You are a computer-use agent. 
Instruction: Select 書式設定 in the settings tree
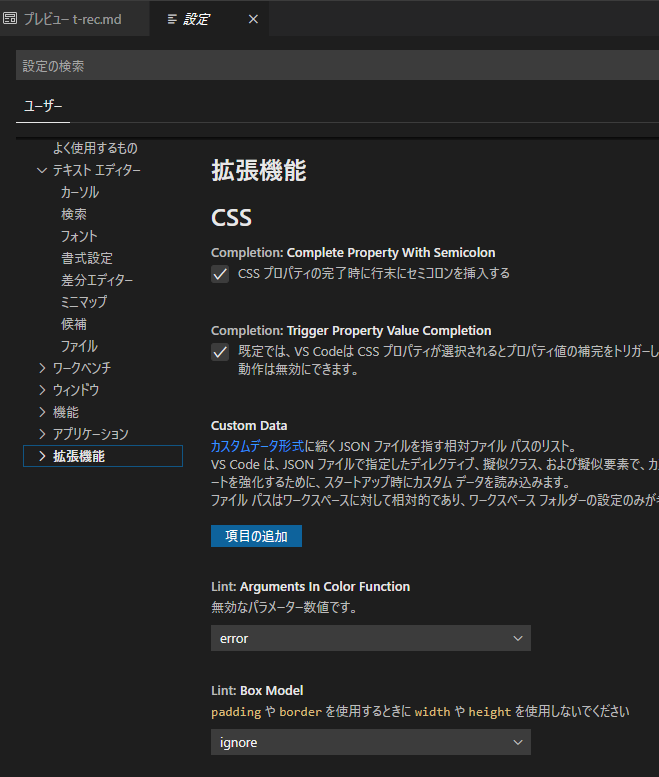(87, 258)
